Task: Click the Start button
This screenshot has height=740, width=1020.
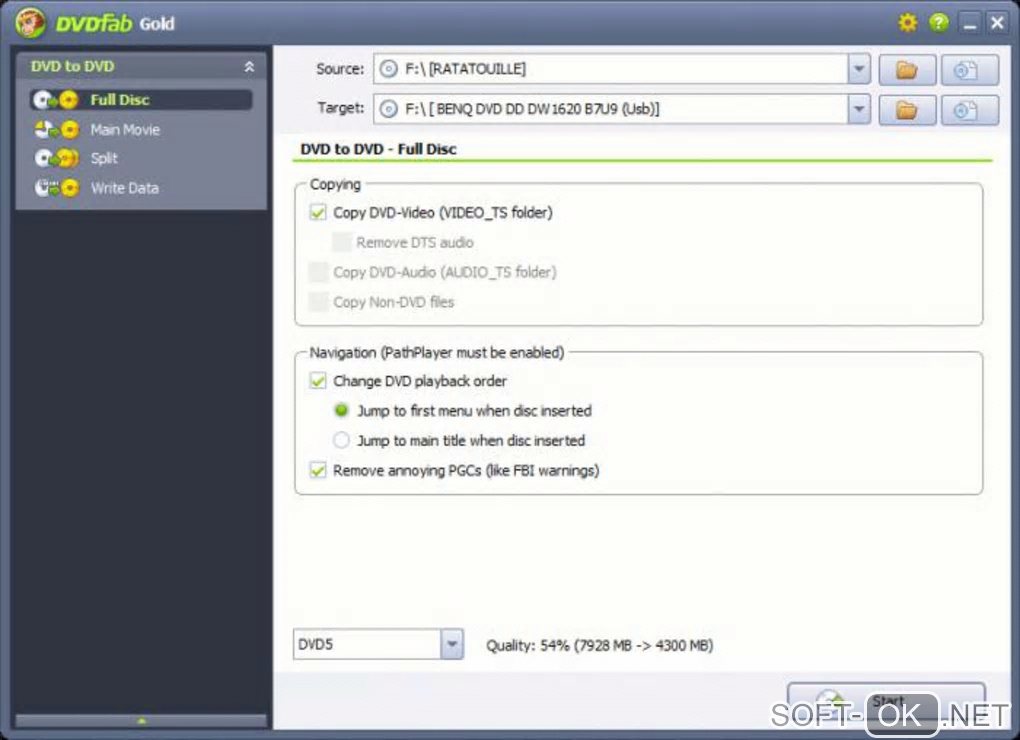Action: click(x=886, y=700)
